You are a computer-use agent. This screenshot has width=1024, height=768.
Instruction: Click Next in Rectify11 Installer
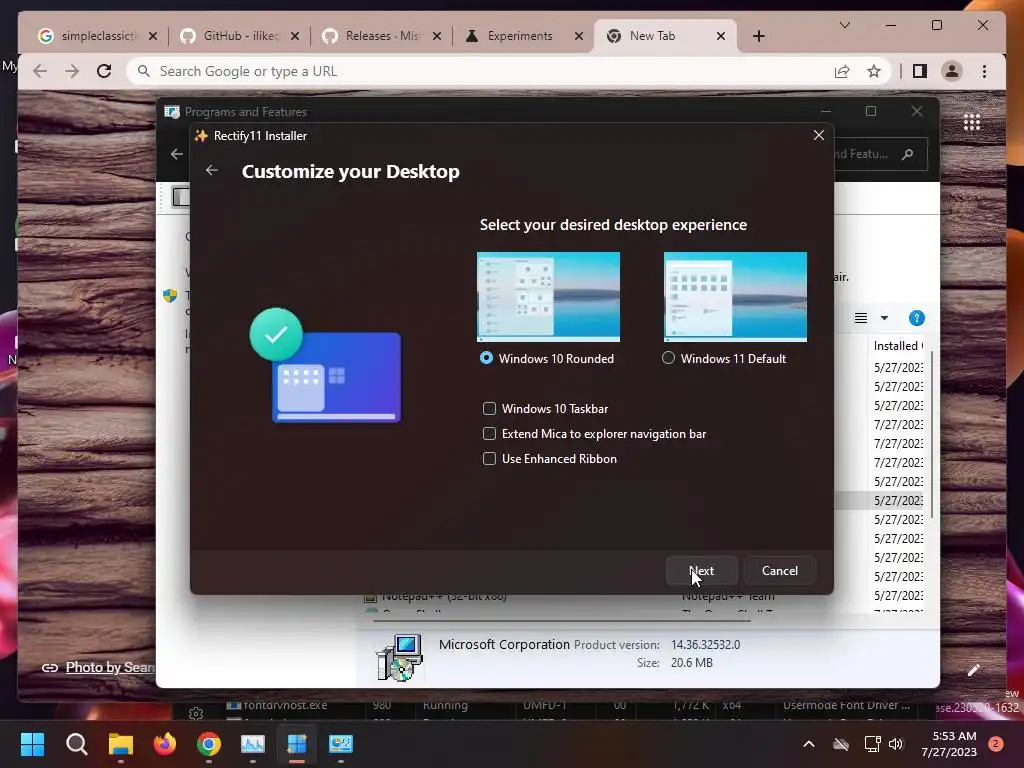tap(701, 571)
